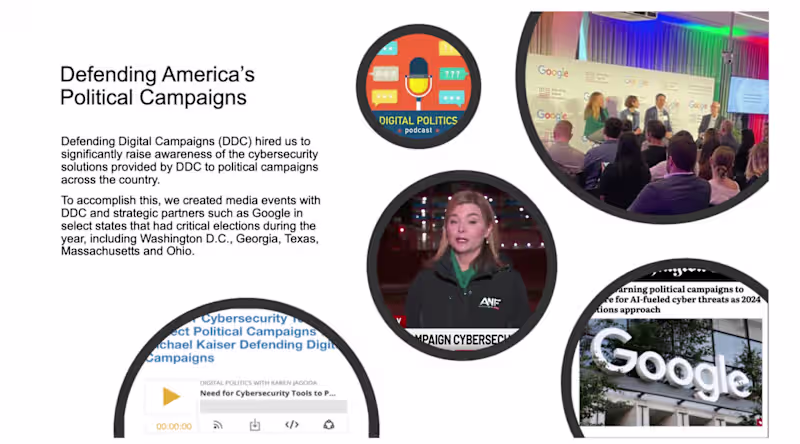The image size is (800, 444).
Task: Click the download icon in podcast player
Action: pyautogui.click(x=255, y=425)
